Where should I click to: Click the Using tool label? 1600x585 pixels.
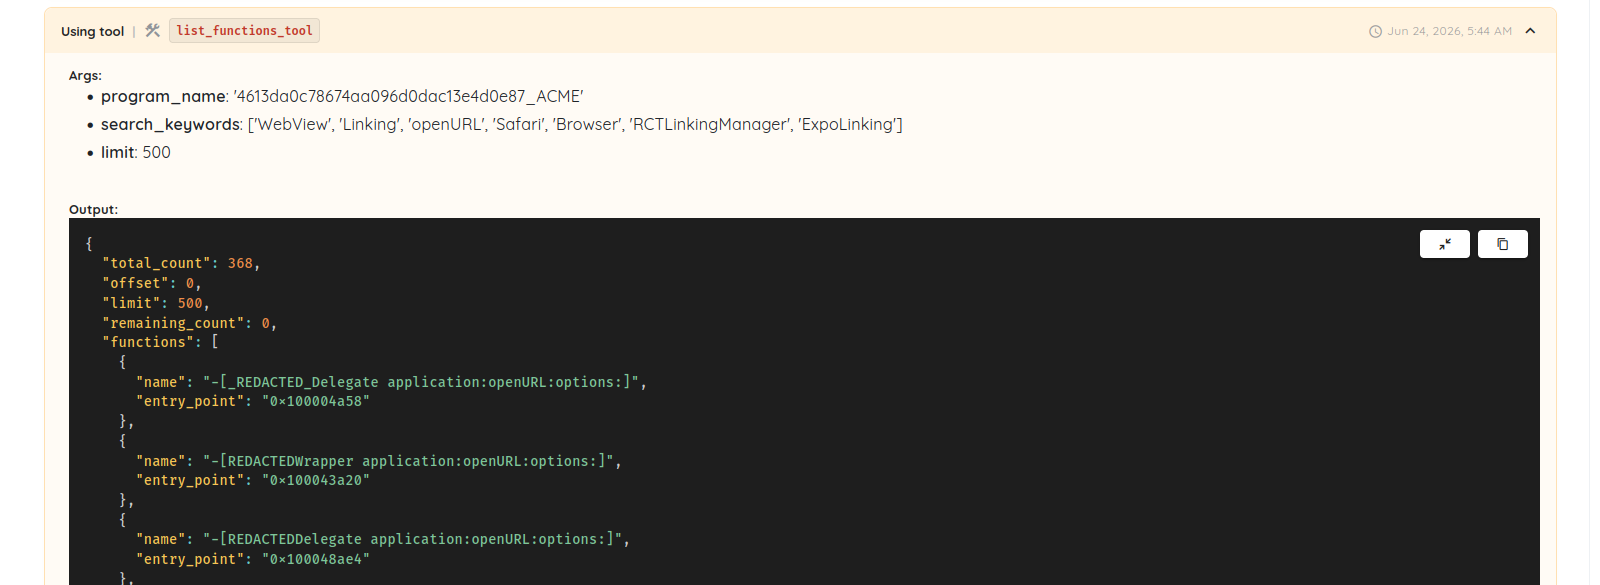coord(92,31)
